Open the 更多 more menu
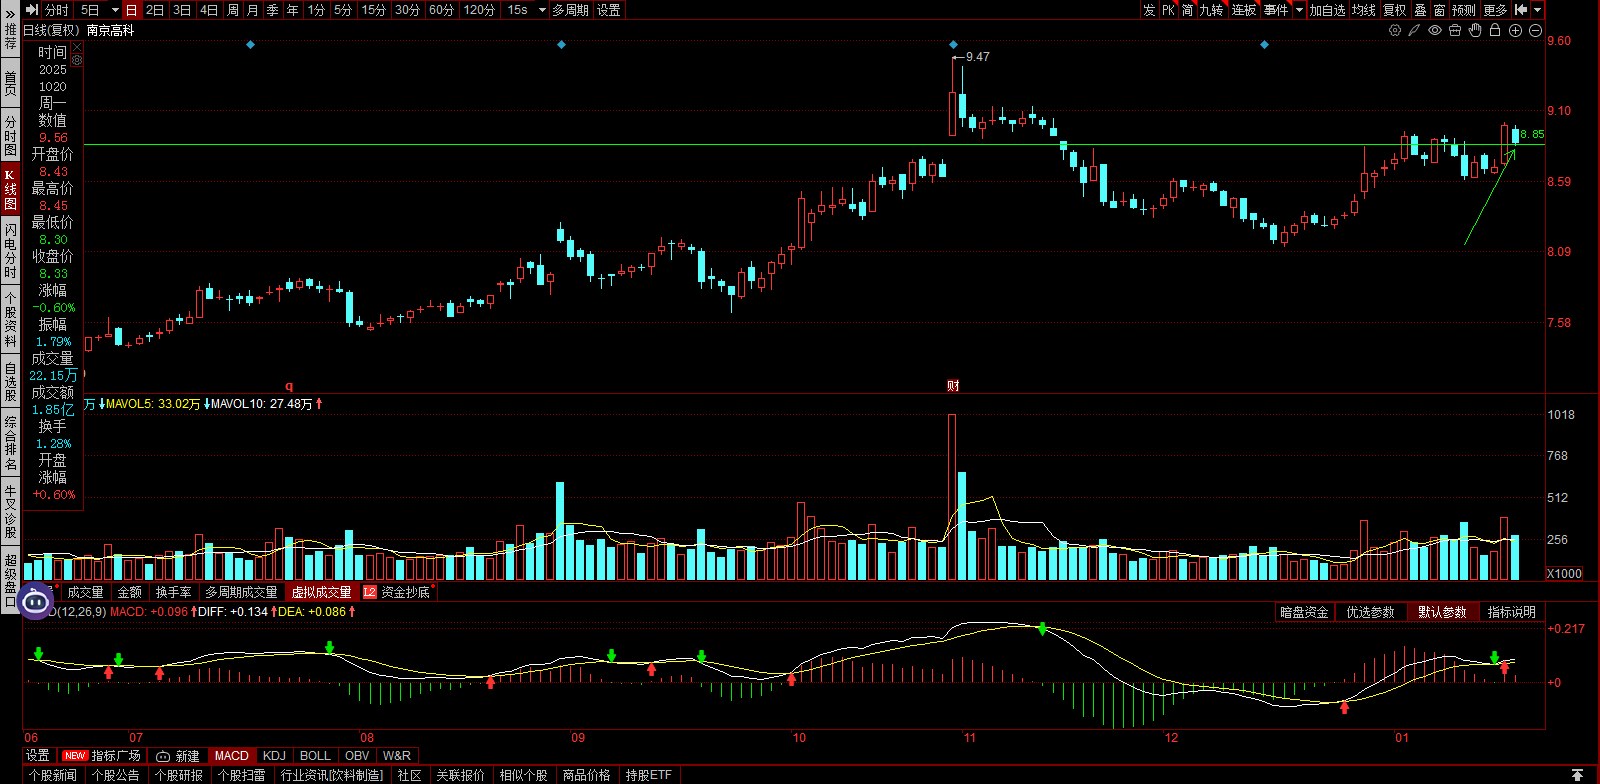Screen dimensions: 1600x784 click(x=1495, y=10)
